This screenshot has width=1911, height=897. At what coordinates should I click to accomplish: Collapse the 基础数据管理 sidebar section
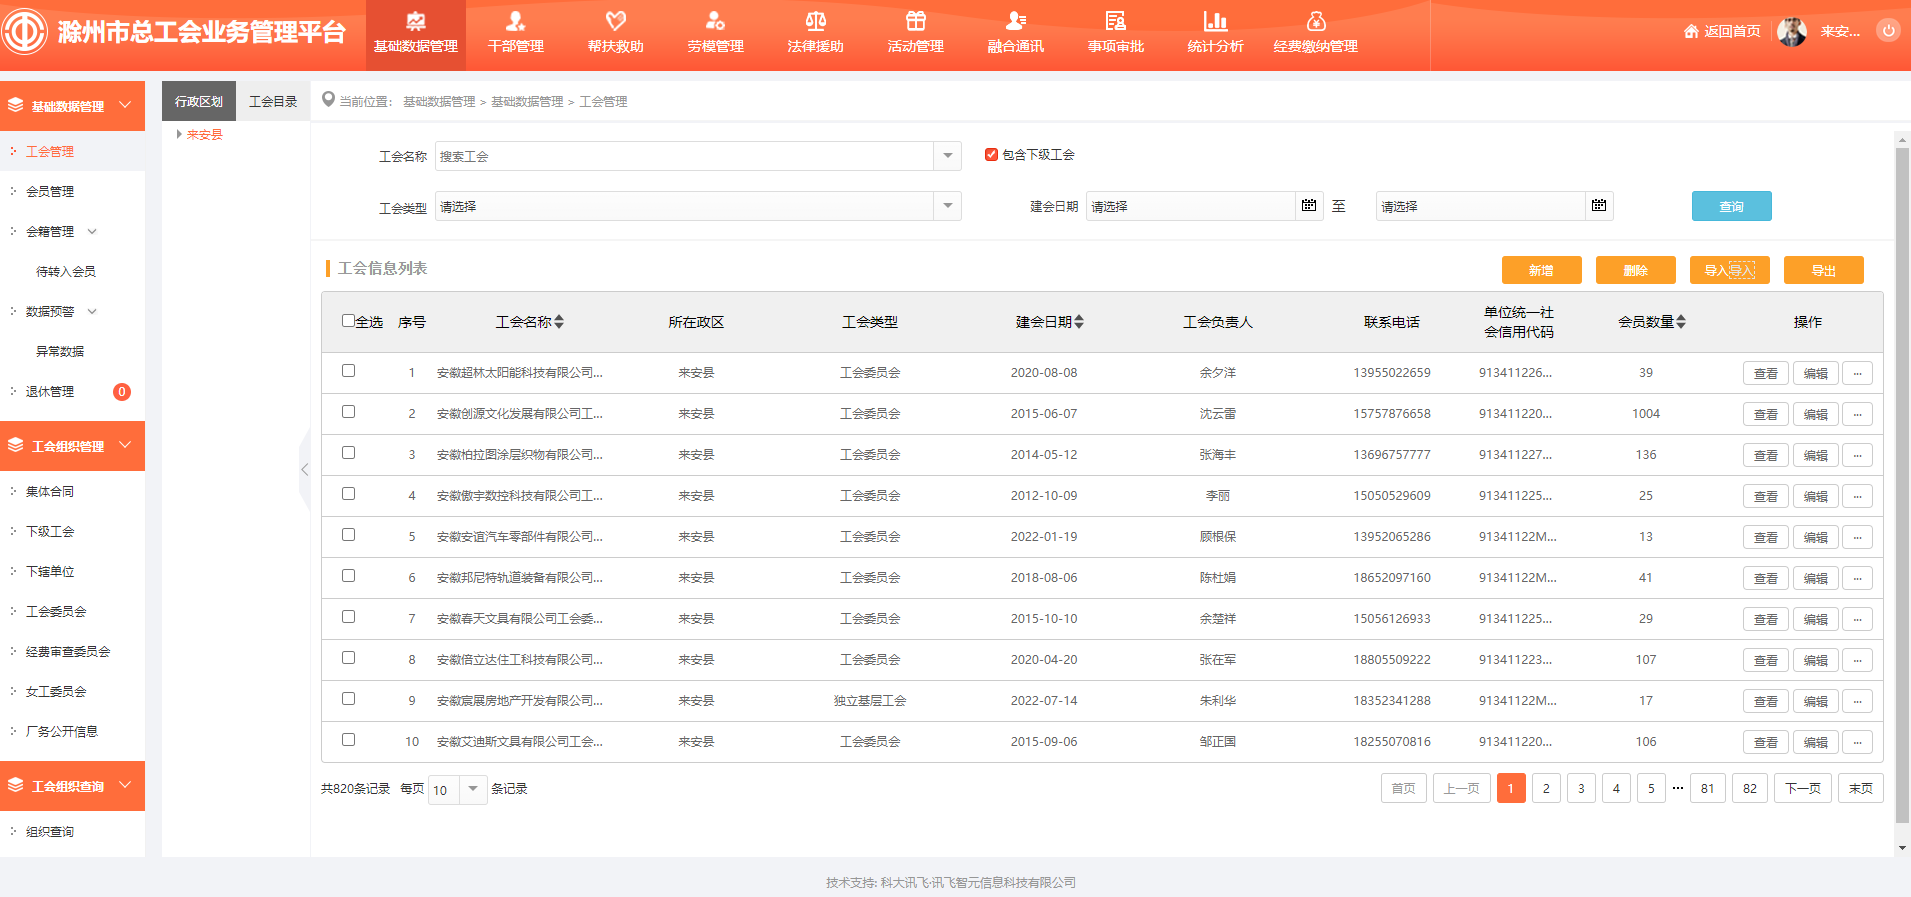125,105
